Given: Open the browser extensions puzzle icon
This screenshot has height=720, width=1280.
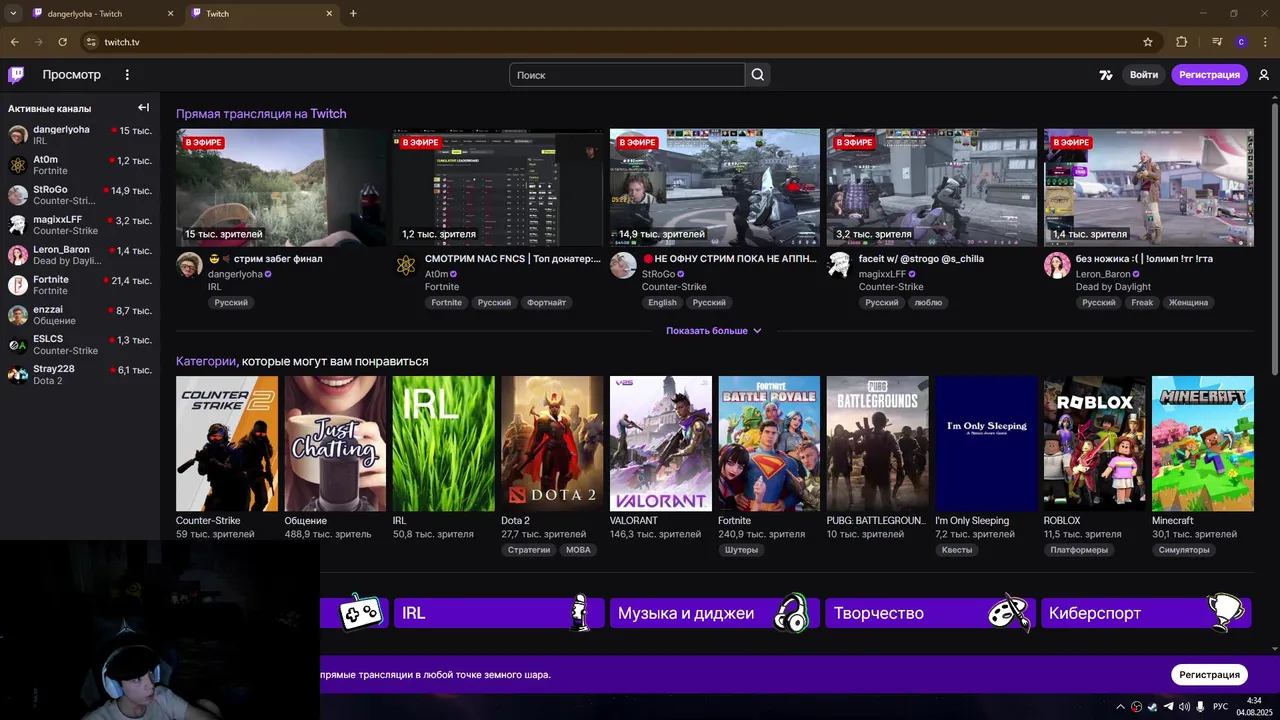Looking at the screenshot, I should click(x=1182, y=42).
